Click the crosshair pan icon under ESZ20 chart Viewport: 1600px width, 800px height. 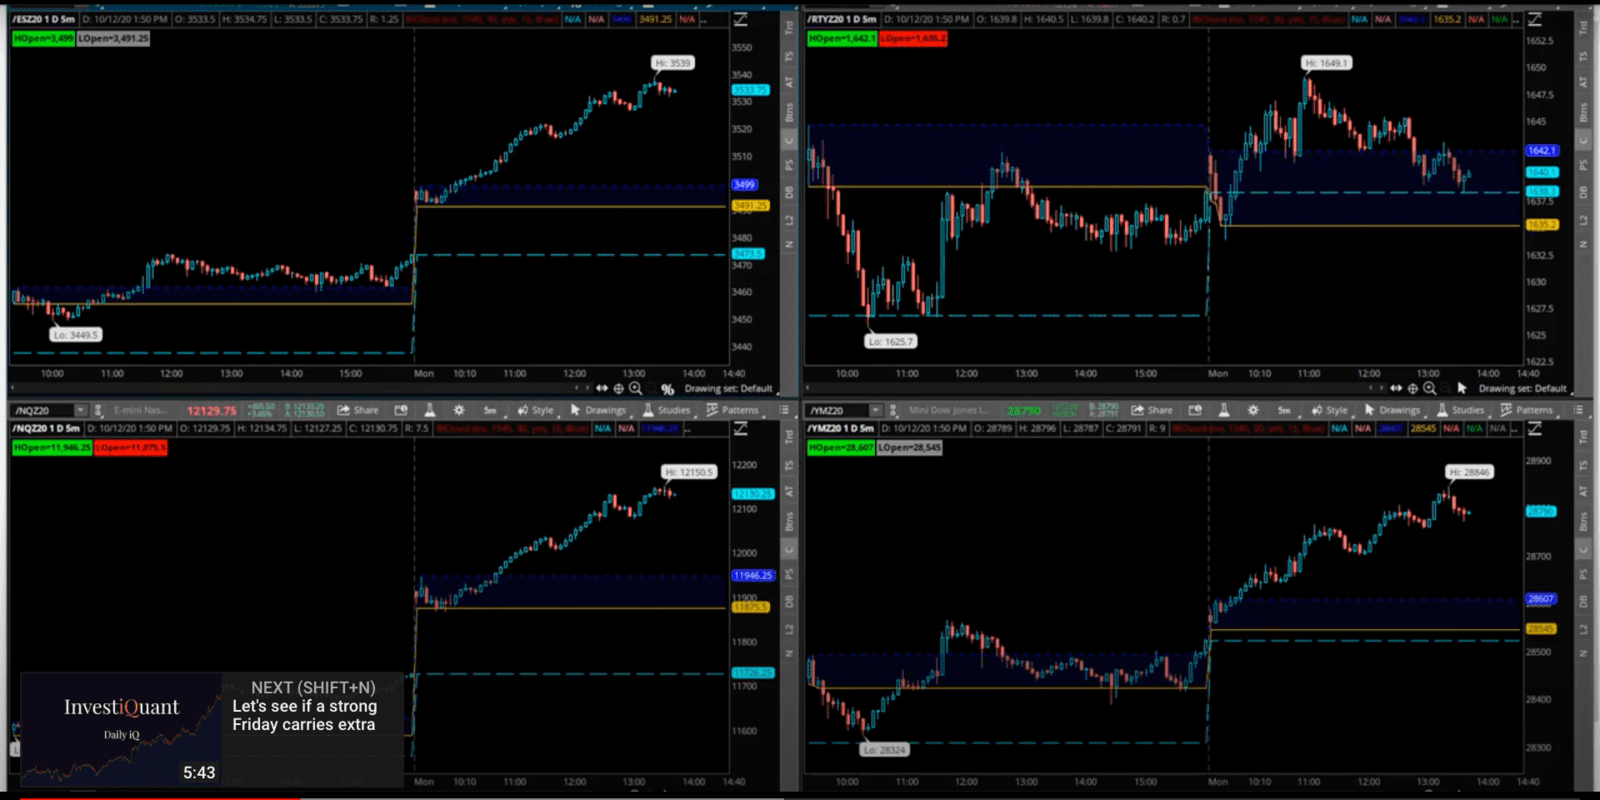click(618, 388)
